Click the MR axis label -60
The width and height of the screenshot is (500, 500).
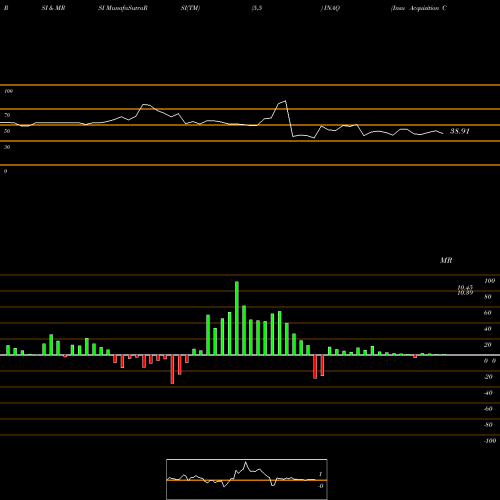(488, 409)
